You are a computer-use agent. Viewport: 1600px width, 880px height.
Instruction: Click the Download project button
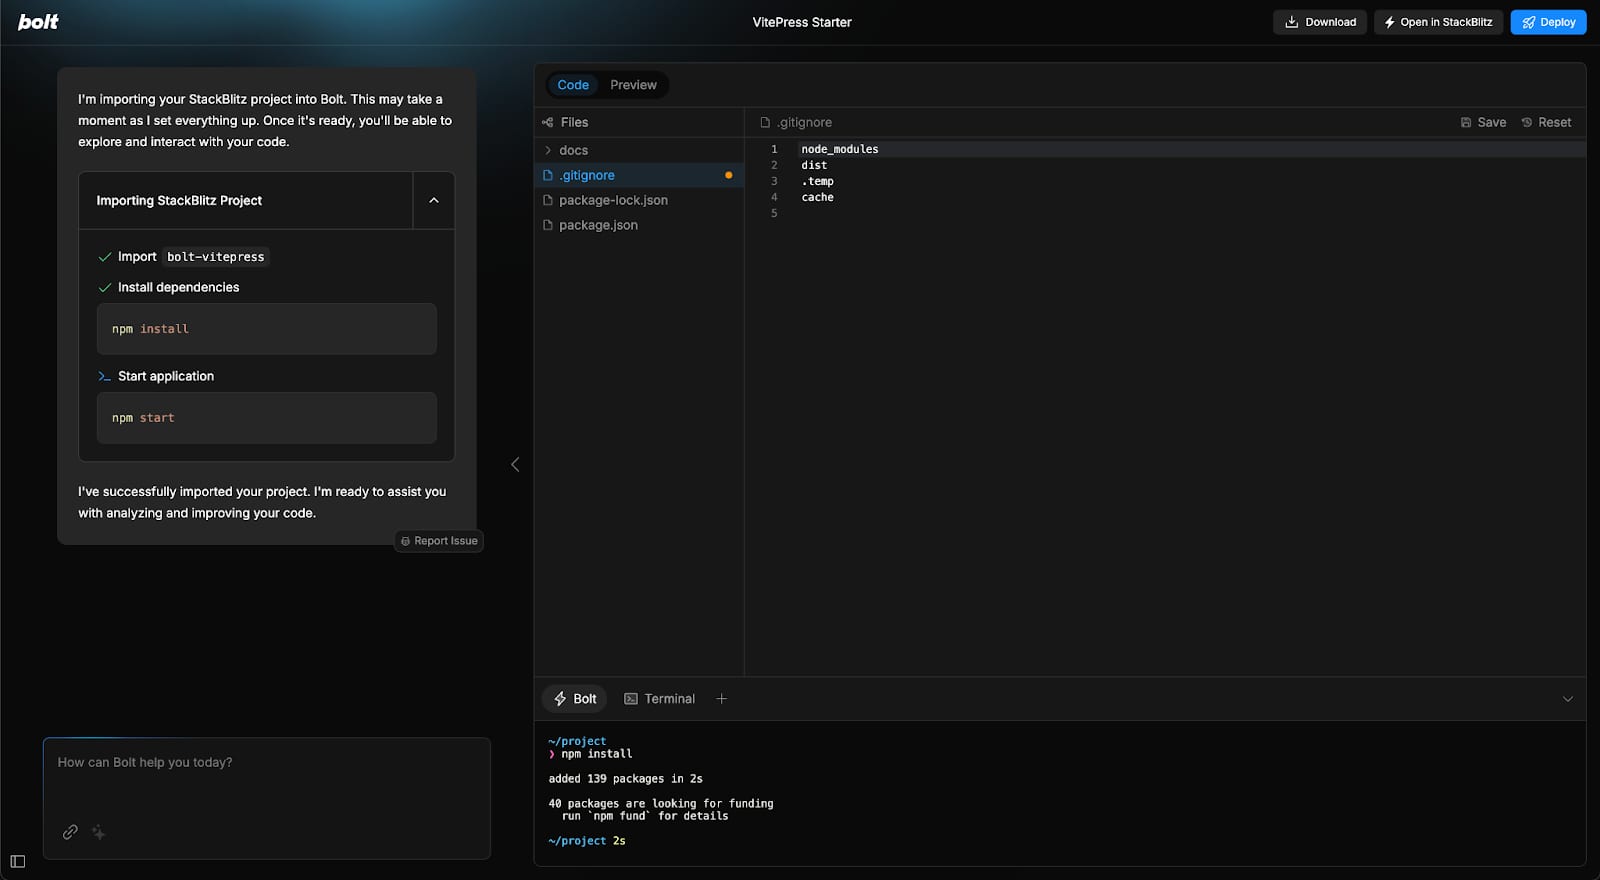point(1320,22)
